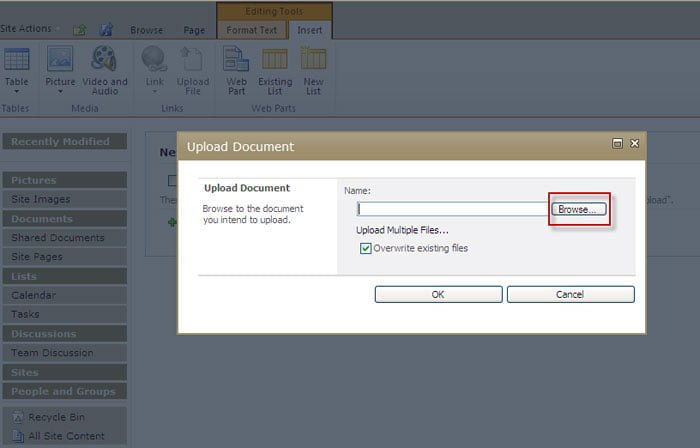The height and width of the screenshot is (448, 700).
Task: Focus the Name file path field
Action: point(453,209)
